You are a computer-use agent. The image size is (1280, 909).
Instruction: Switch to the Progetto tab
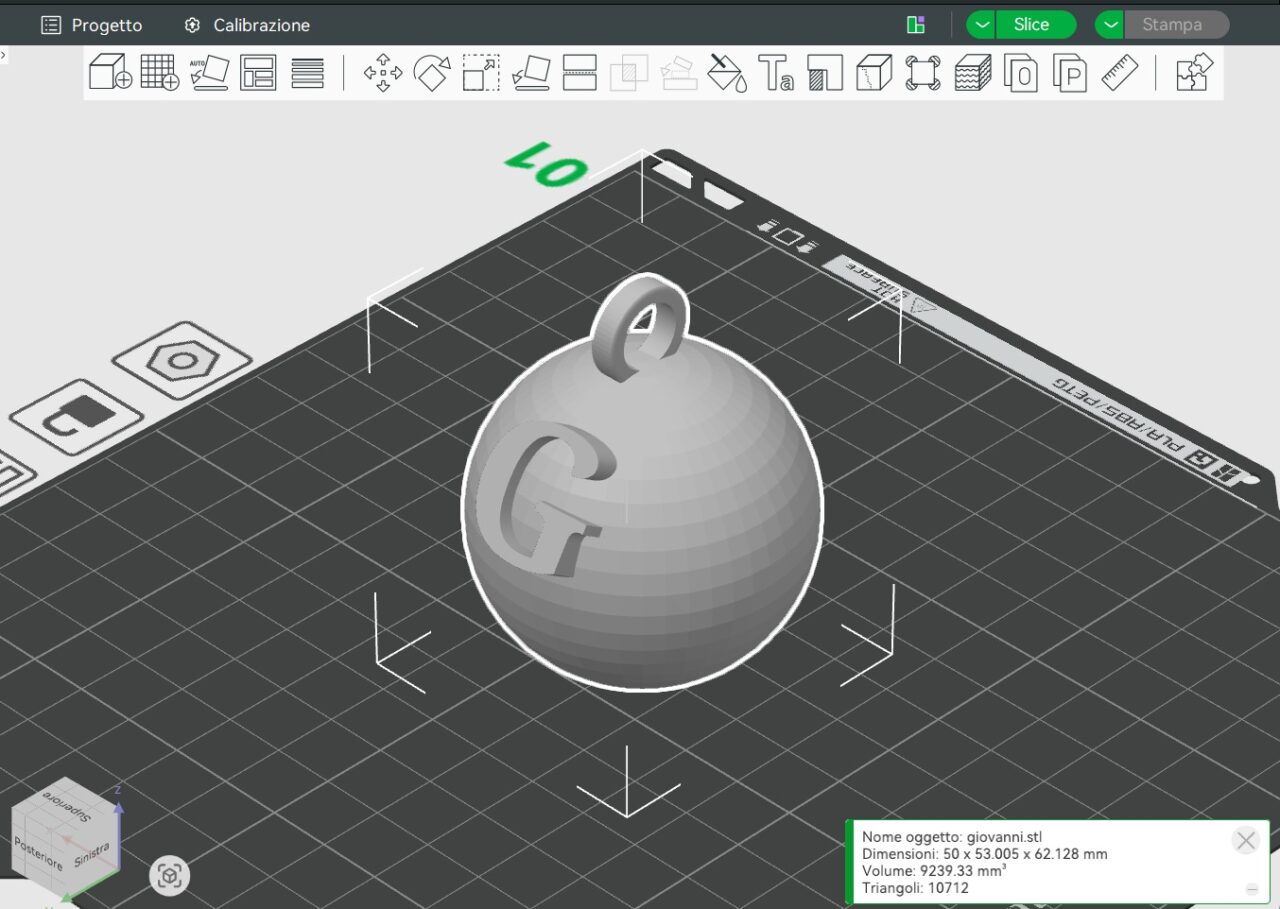[92, 25]
